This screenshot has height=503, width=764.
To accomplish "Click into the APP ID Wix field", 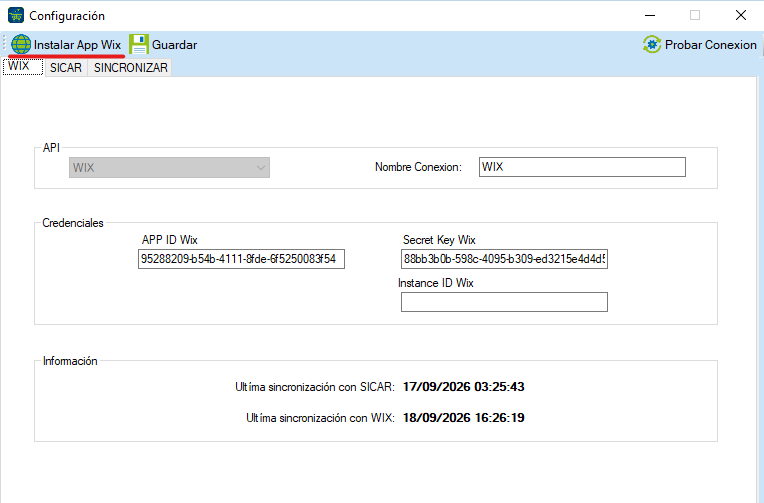I will point(241,259).
